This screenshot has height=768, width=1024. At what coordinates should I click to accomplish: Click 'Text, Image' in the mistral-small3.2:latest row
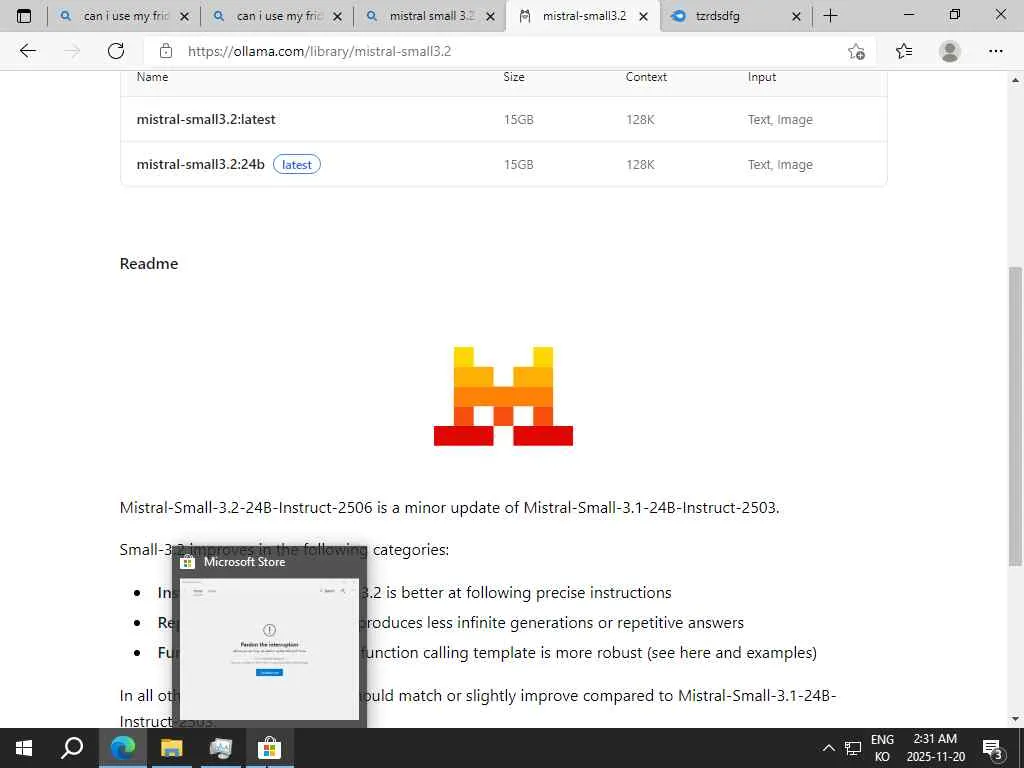click(x=780, y=120)
